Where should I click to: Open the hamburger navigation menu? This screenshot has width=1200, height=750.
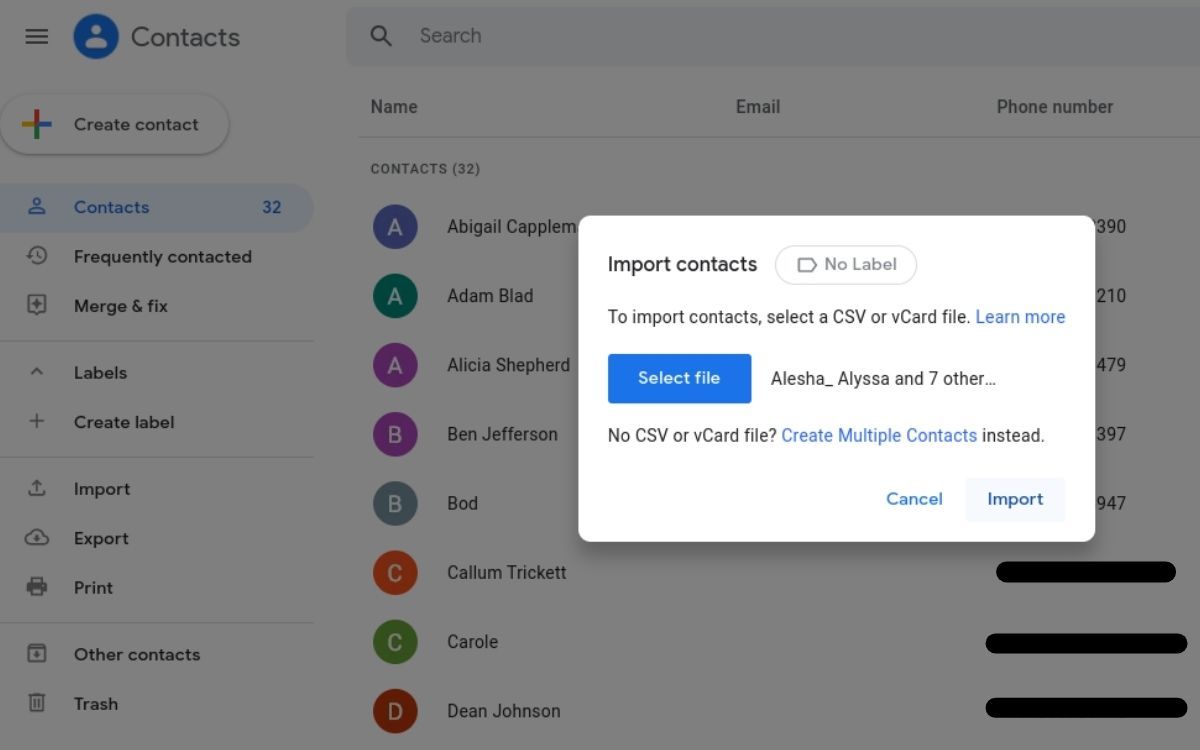pyautogui.click(x=36, y=36)
